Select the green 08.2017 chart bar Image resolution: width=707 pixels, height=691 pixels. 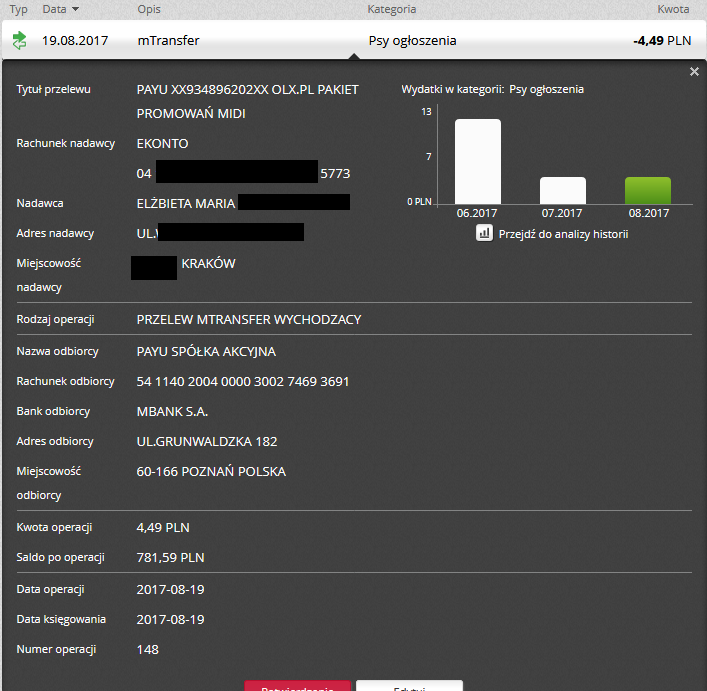click(x=648, y=189)
